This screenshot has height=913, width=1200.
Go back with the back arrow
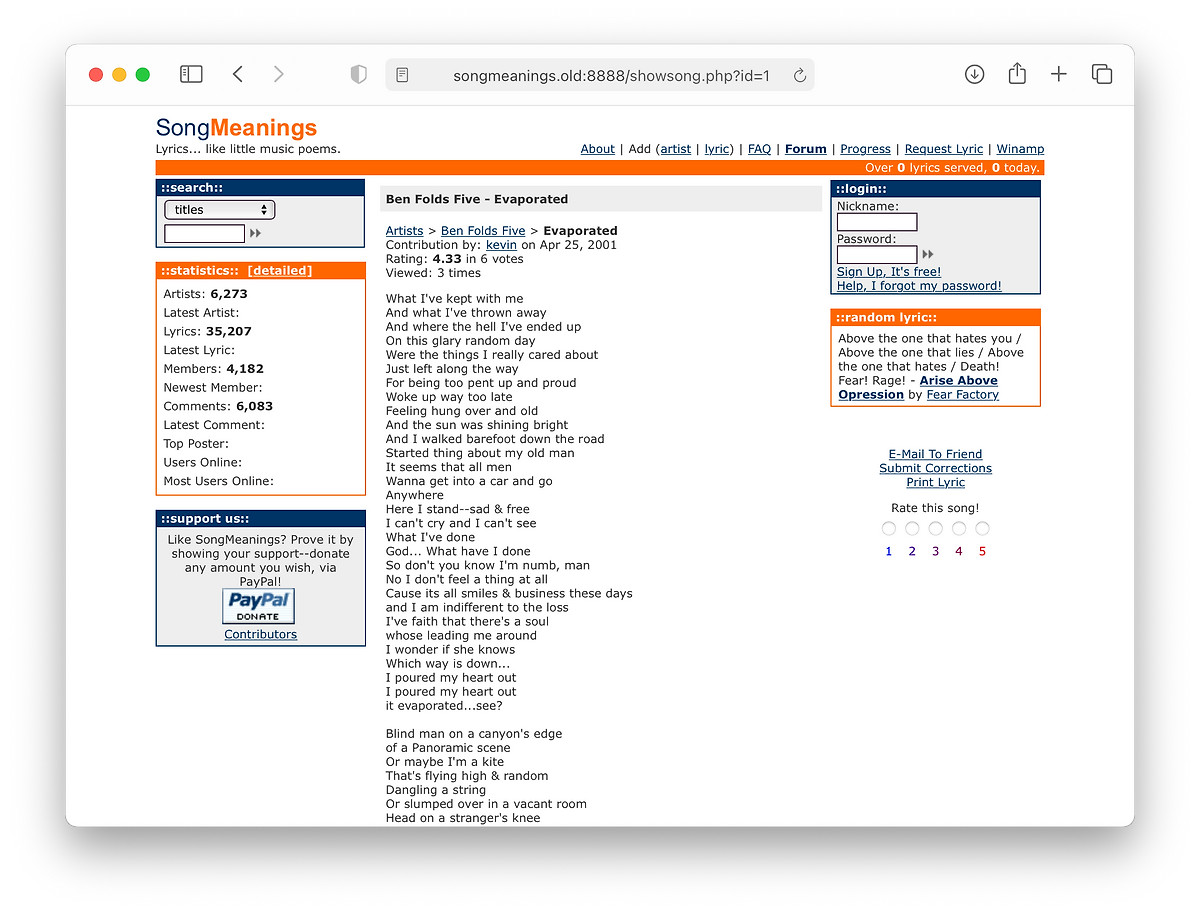pos(238,74)
